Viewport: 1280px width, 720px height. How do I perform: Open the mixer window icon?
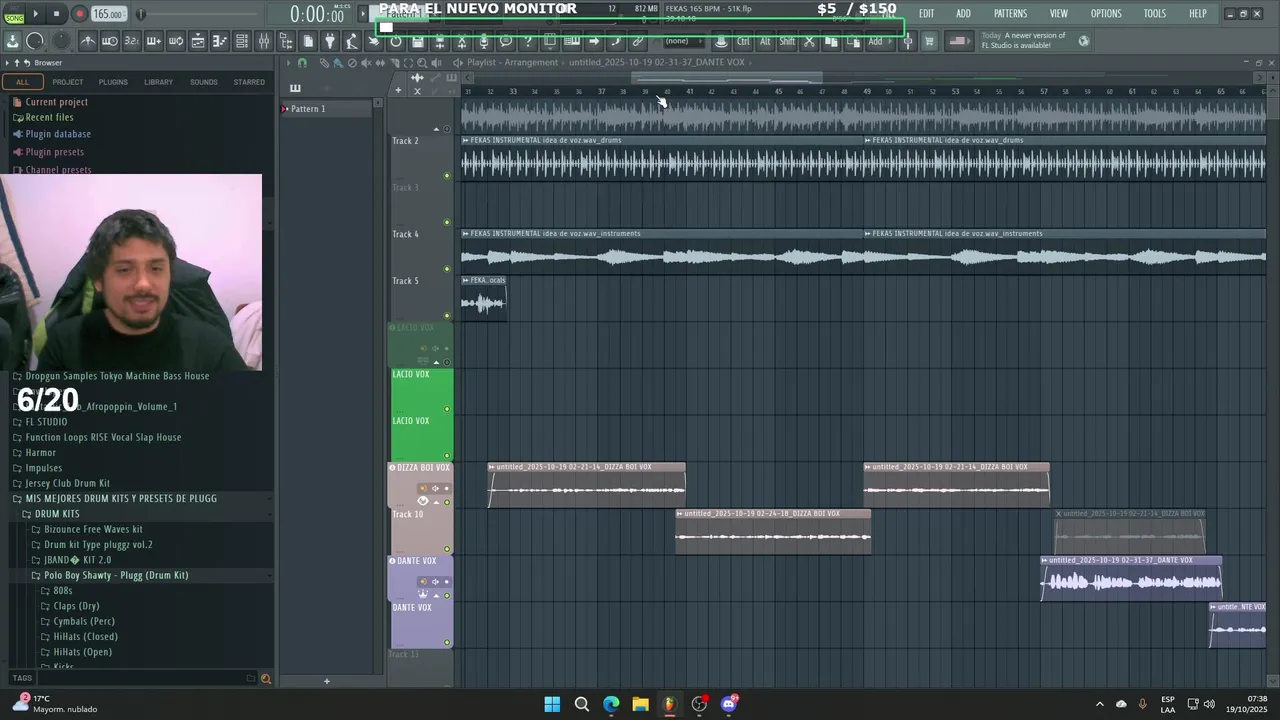coord(263,41)
